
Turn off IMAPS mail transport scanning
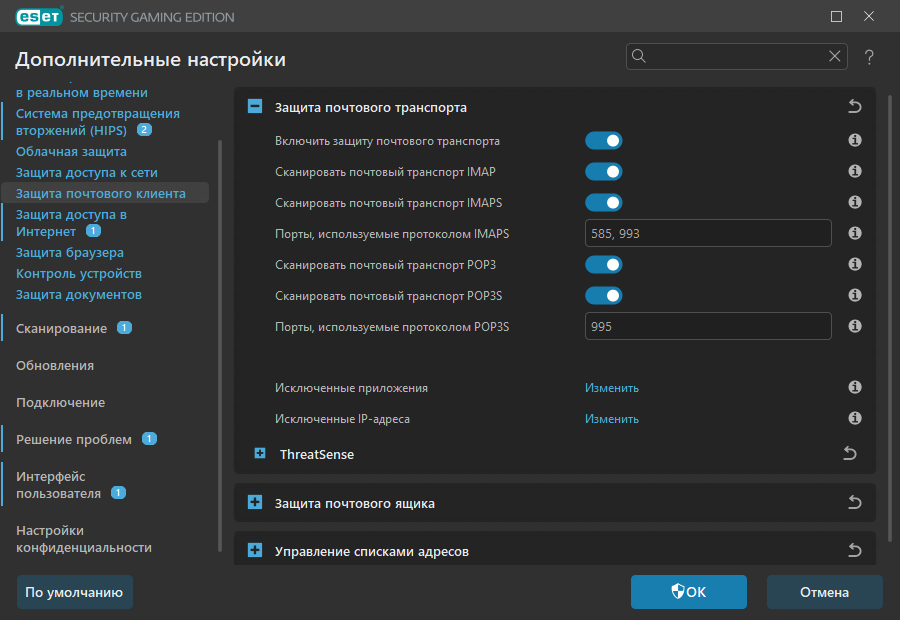pyautogui.click(x=604, y=203)
